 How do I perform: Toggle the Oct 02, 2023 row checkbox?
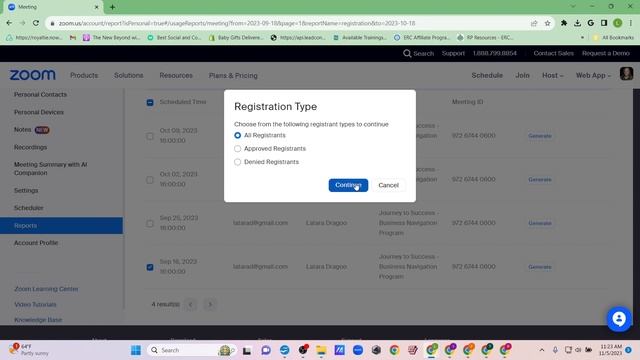(150, 180)
